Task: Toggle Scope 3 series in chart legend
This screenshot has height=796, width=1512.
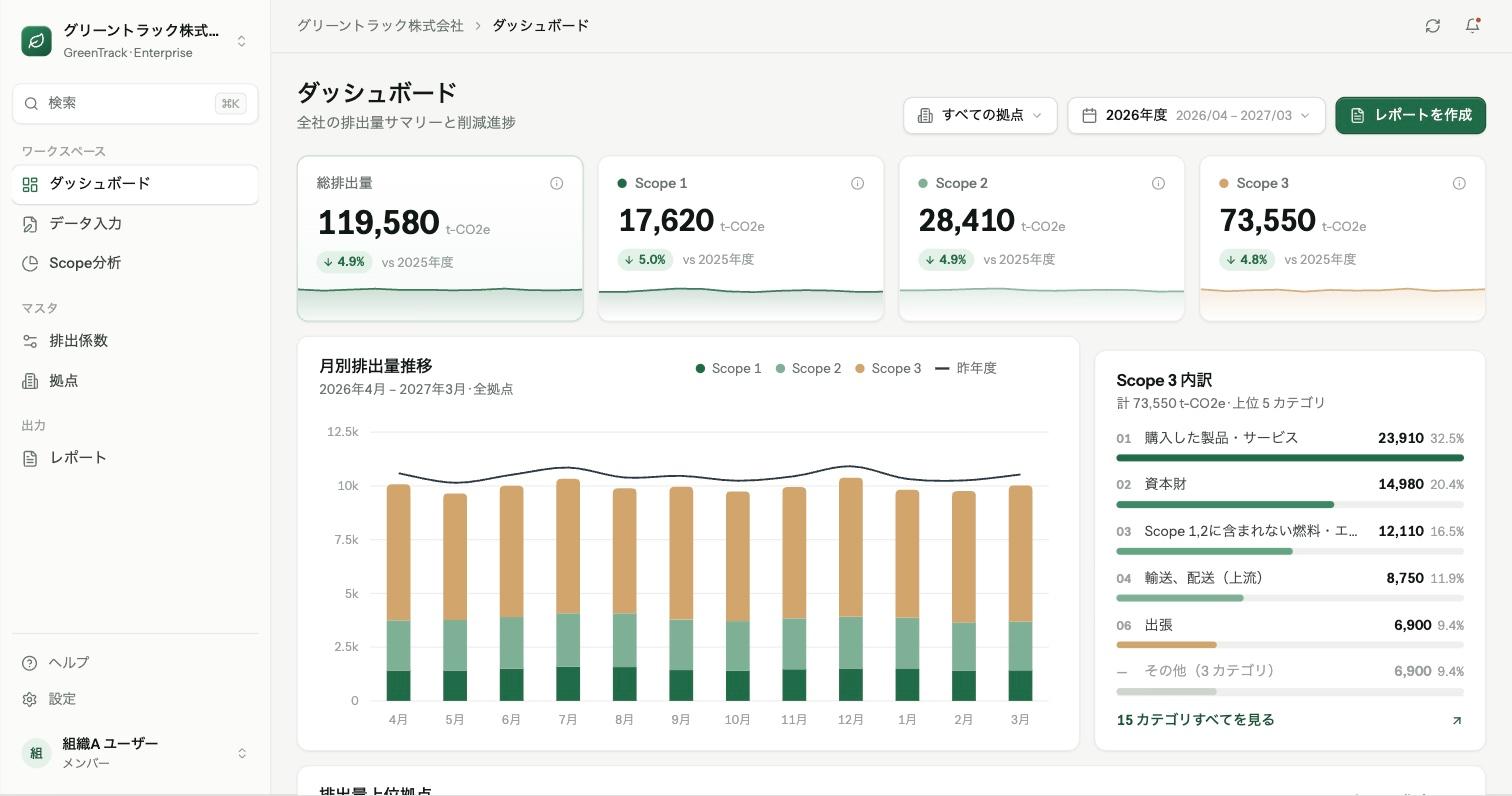Action: point(889,368)
